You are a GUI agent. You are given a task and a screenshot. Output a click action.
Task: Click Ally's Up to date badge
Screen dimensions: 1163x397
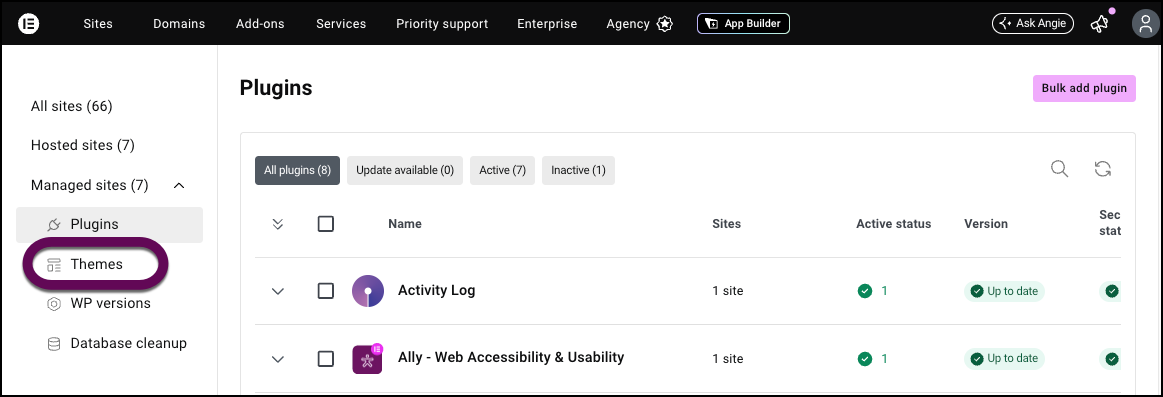tap(1004, 359)
